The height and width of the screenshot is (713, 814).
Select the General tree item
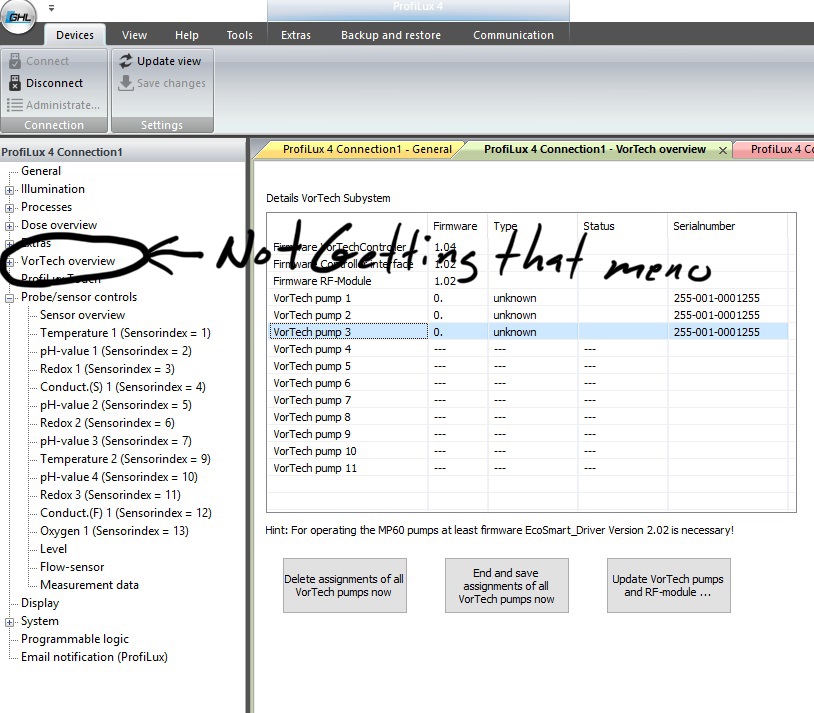(x=41, y=171)
